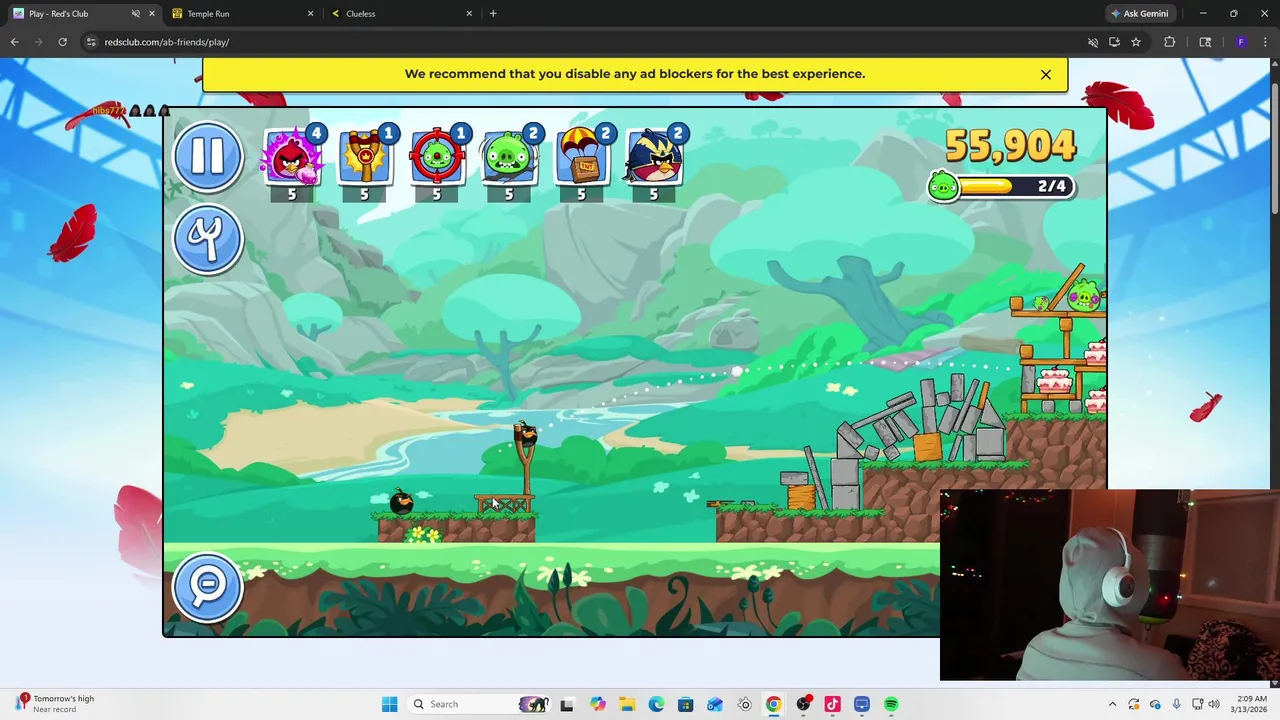Open the Tomorrow's high weather widget
This screenshot has height=720, width=1280.
pyautogui.click(x=56, y=704)
